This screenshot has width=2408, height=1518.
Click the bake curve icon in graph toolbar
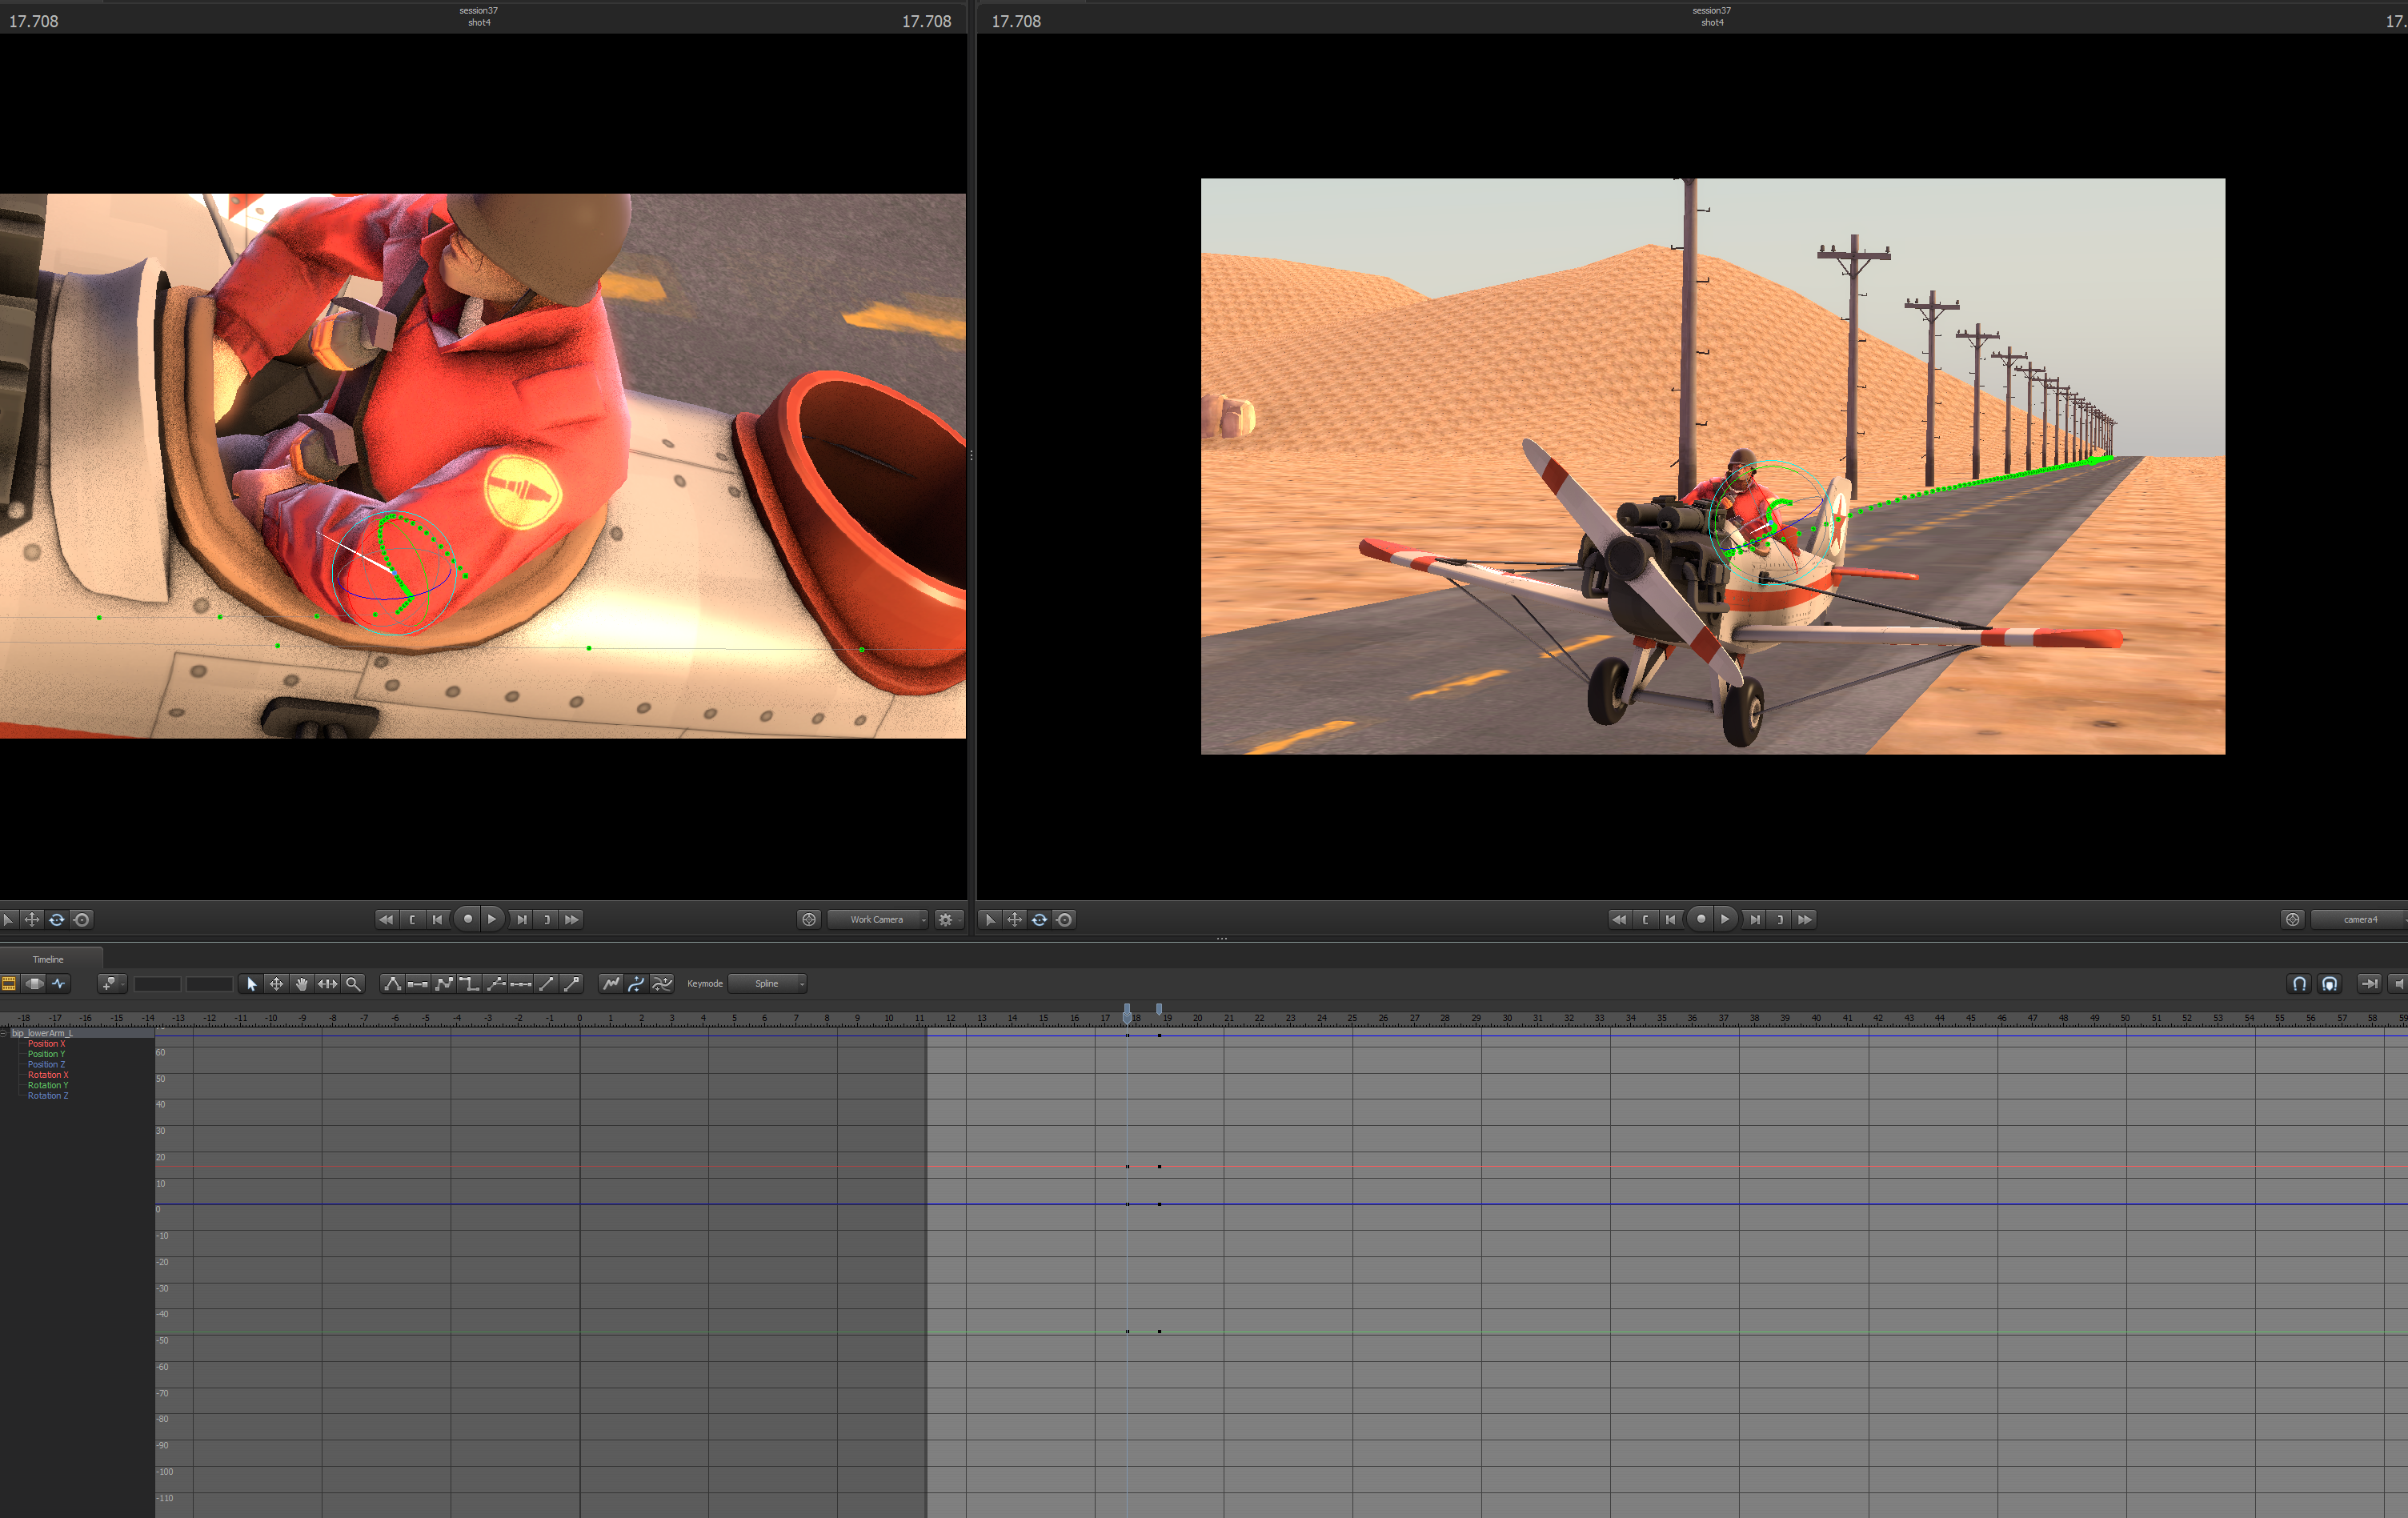[x=610, y=984]
